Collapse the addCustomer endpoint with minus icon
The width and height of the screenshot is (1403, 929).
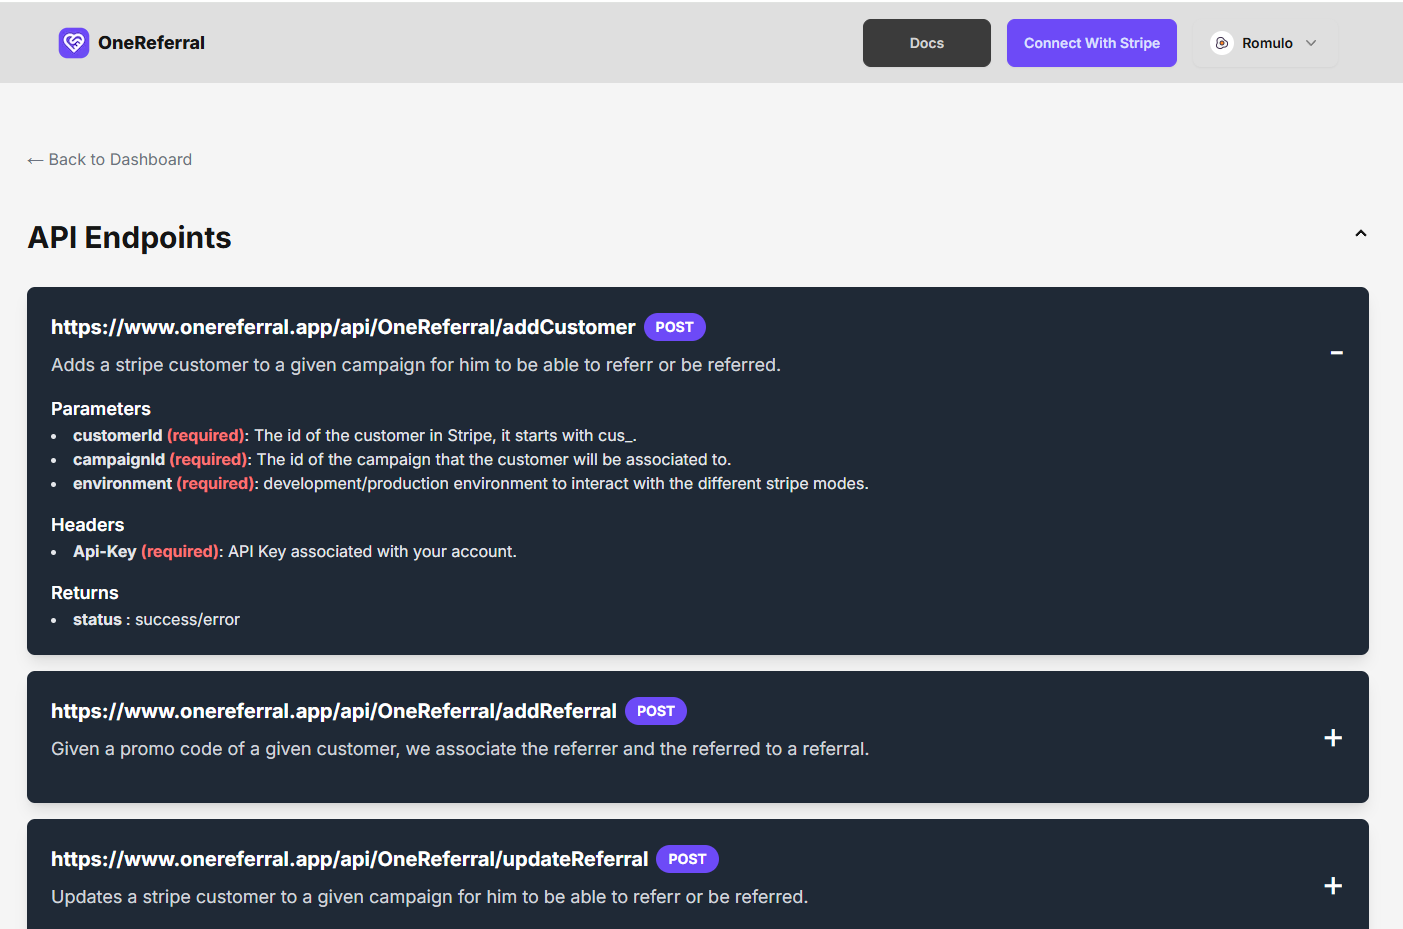click(1337, 353)
